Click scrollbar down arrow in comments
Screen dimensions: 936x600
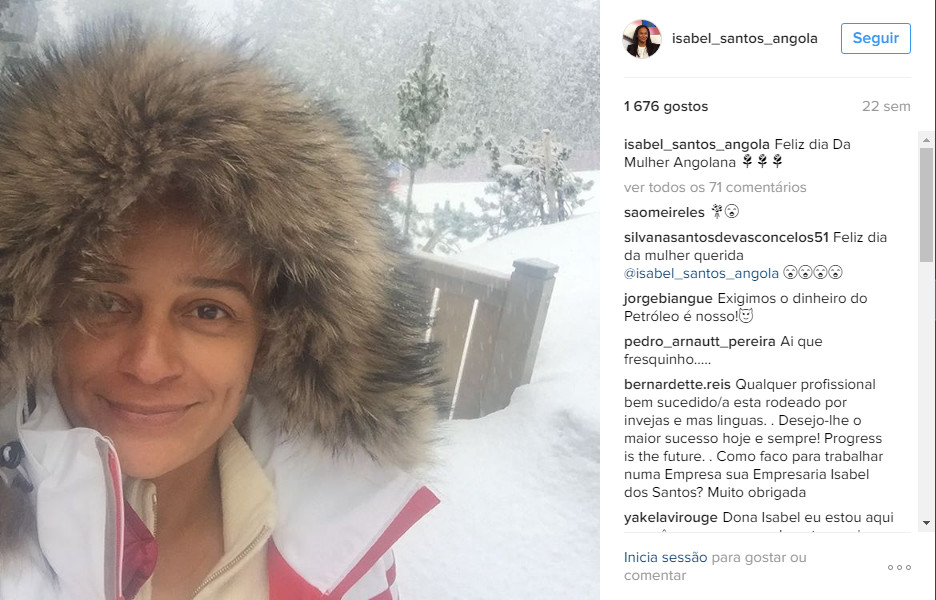click(926, 522)
